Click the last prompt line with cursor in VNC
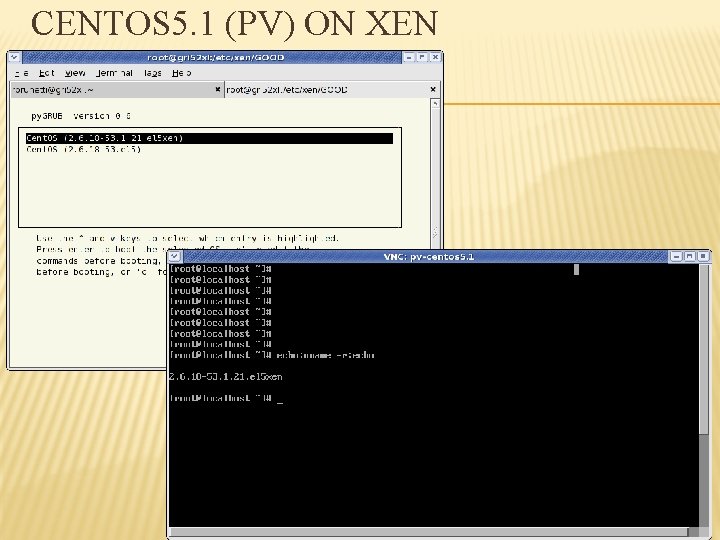The image size is (720, 540). 226,399
